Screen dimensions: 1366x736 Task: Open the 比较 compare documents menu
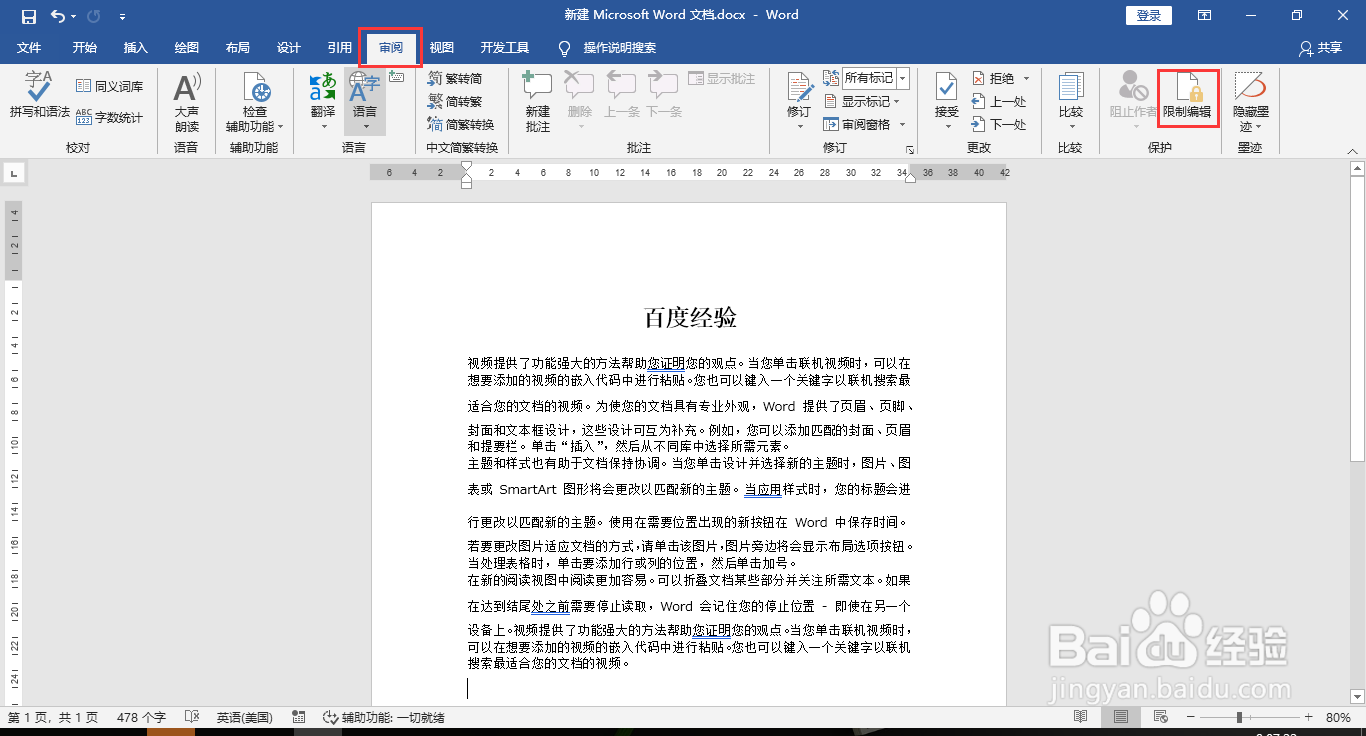coord(1071,102)
